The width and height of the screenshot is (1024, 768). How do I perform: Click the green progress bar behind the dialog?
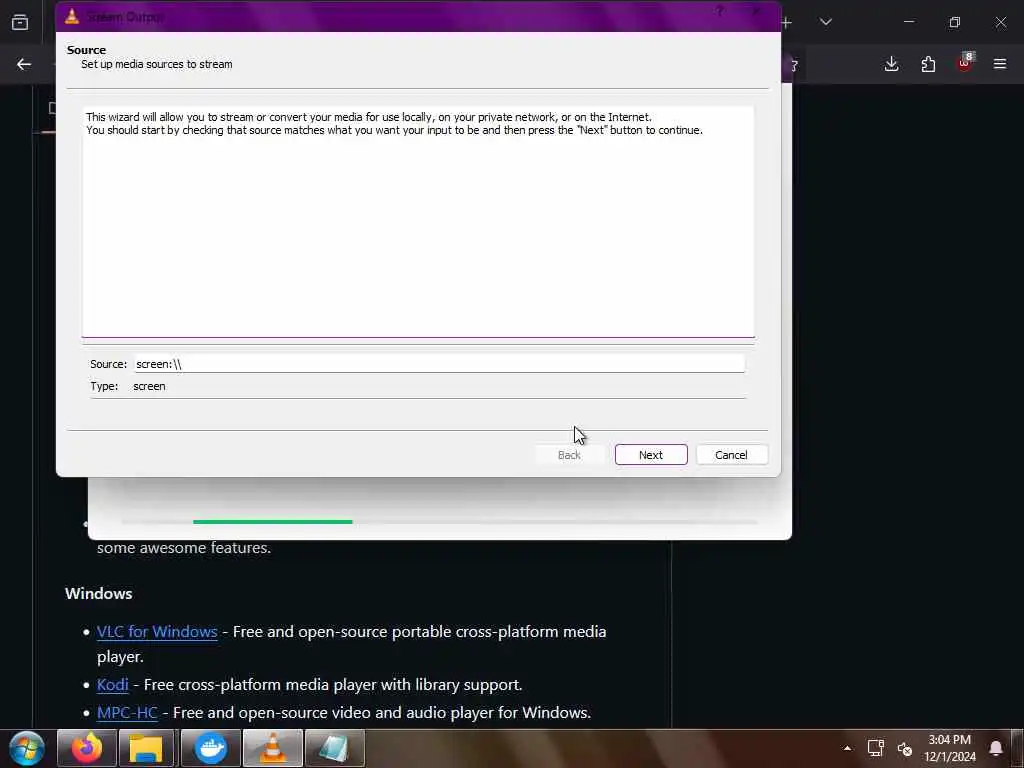click(272, 522)
